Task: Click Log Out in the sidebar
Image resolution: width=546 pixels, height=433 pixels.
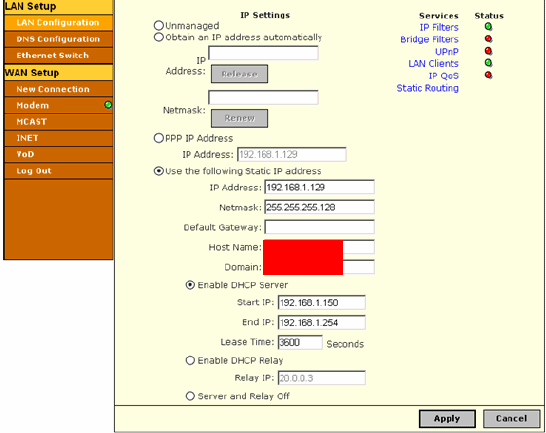Action: 58,171
